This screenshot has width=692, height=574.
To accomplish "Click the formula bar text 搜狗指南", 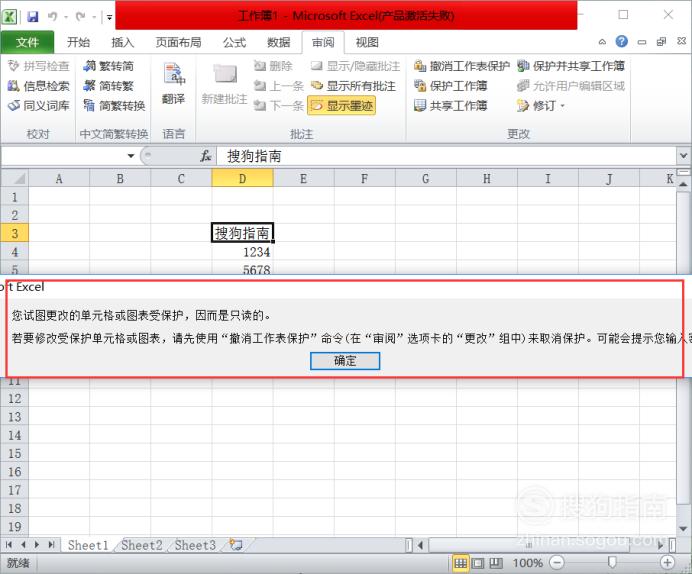I will (254, 156).
